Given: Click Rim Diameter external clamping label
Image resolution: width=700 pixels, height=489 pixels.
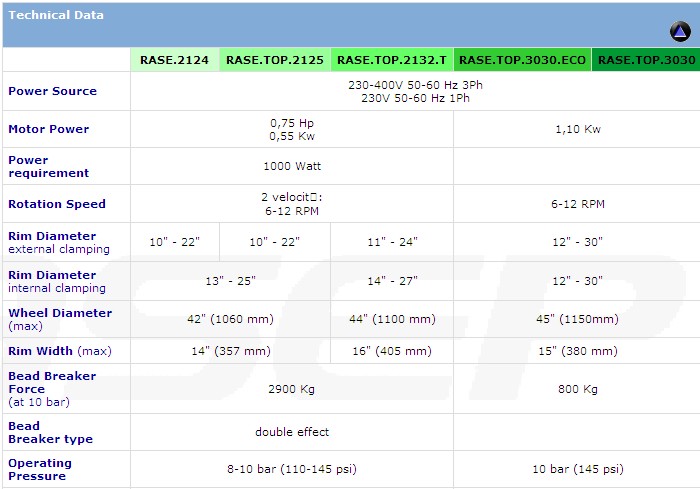Looking at the screenshot, I should point(59,242).
